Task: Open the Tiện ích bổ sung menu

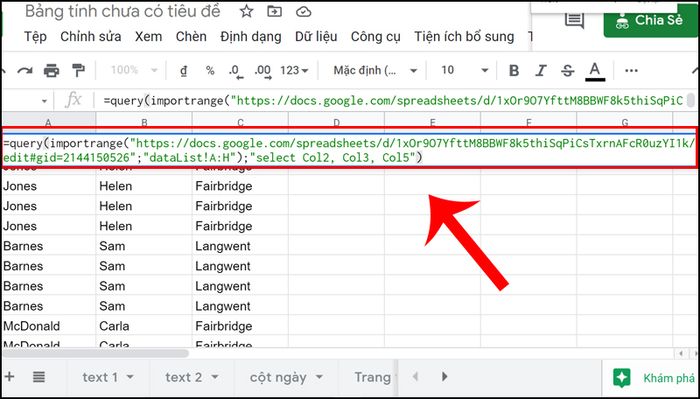Action: 464,37
